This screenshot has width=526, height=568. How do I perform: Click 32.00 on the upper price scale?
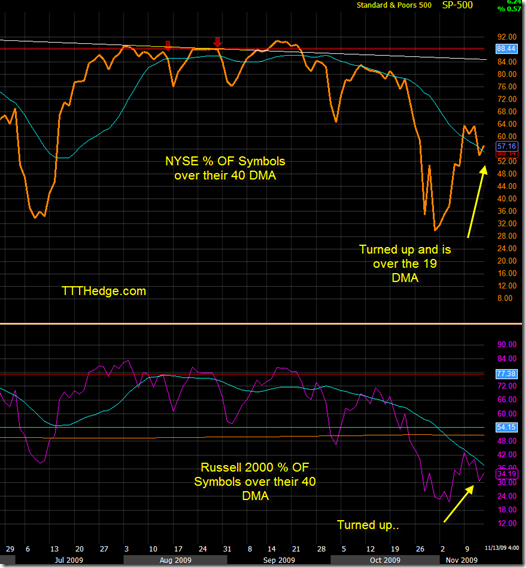507,224
